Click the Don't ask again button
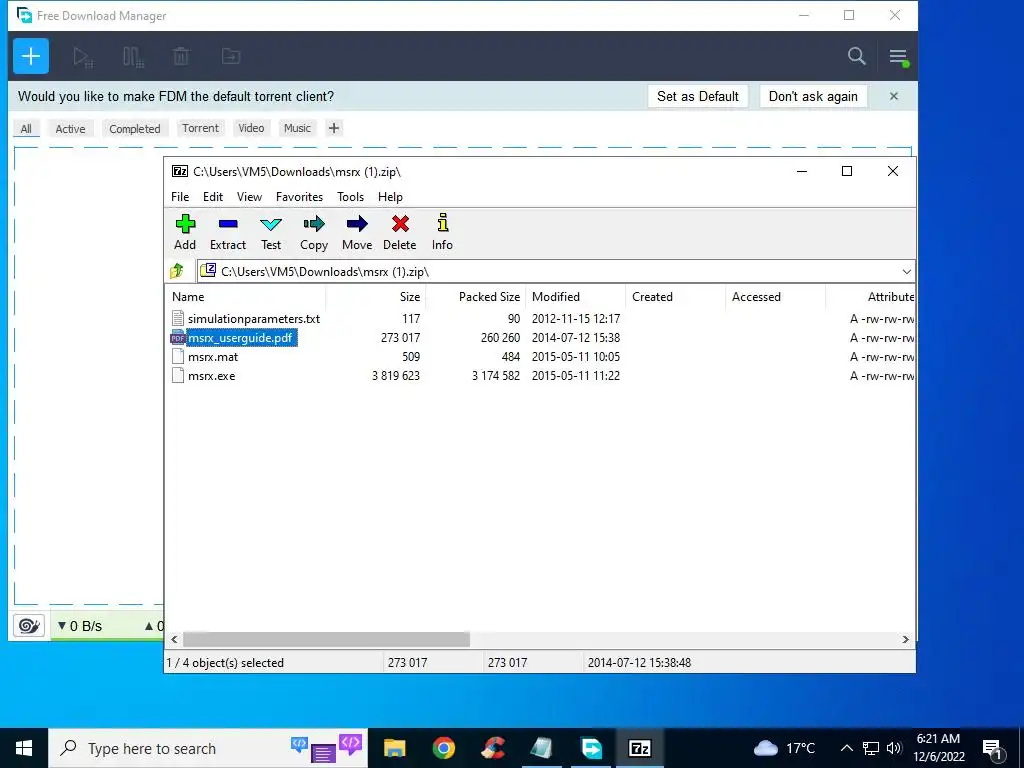This screenshot has width=1024, height=768. [x=813, y=96]
